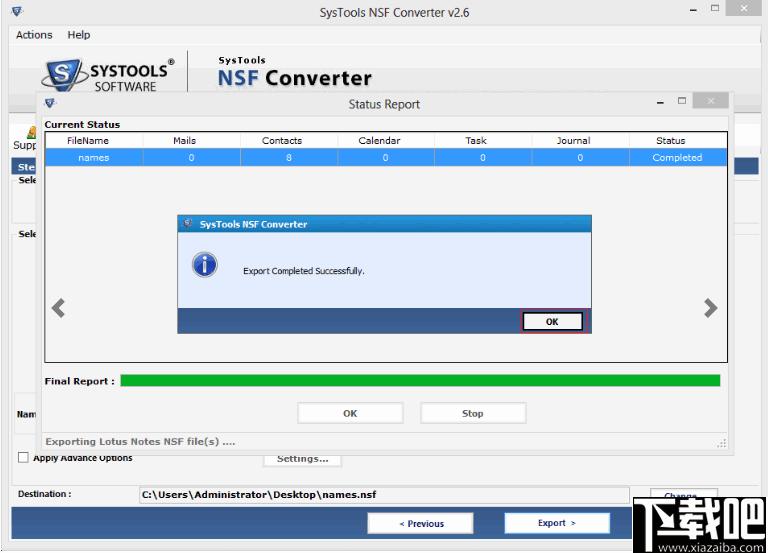The image size is (768, 553).
Task: Click the Stop button
Action: [x=473, y=413]
